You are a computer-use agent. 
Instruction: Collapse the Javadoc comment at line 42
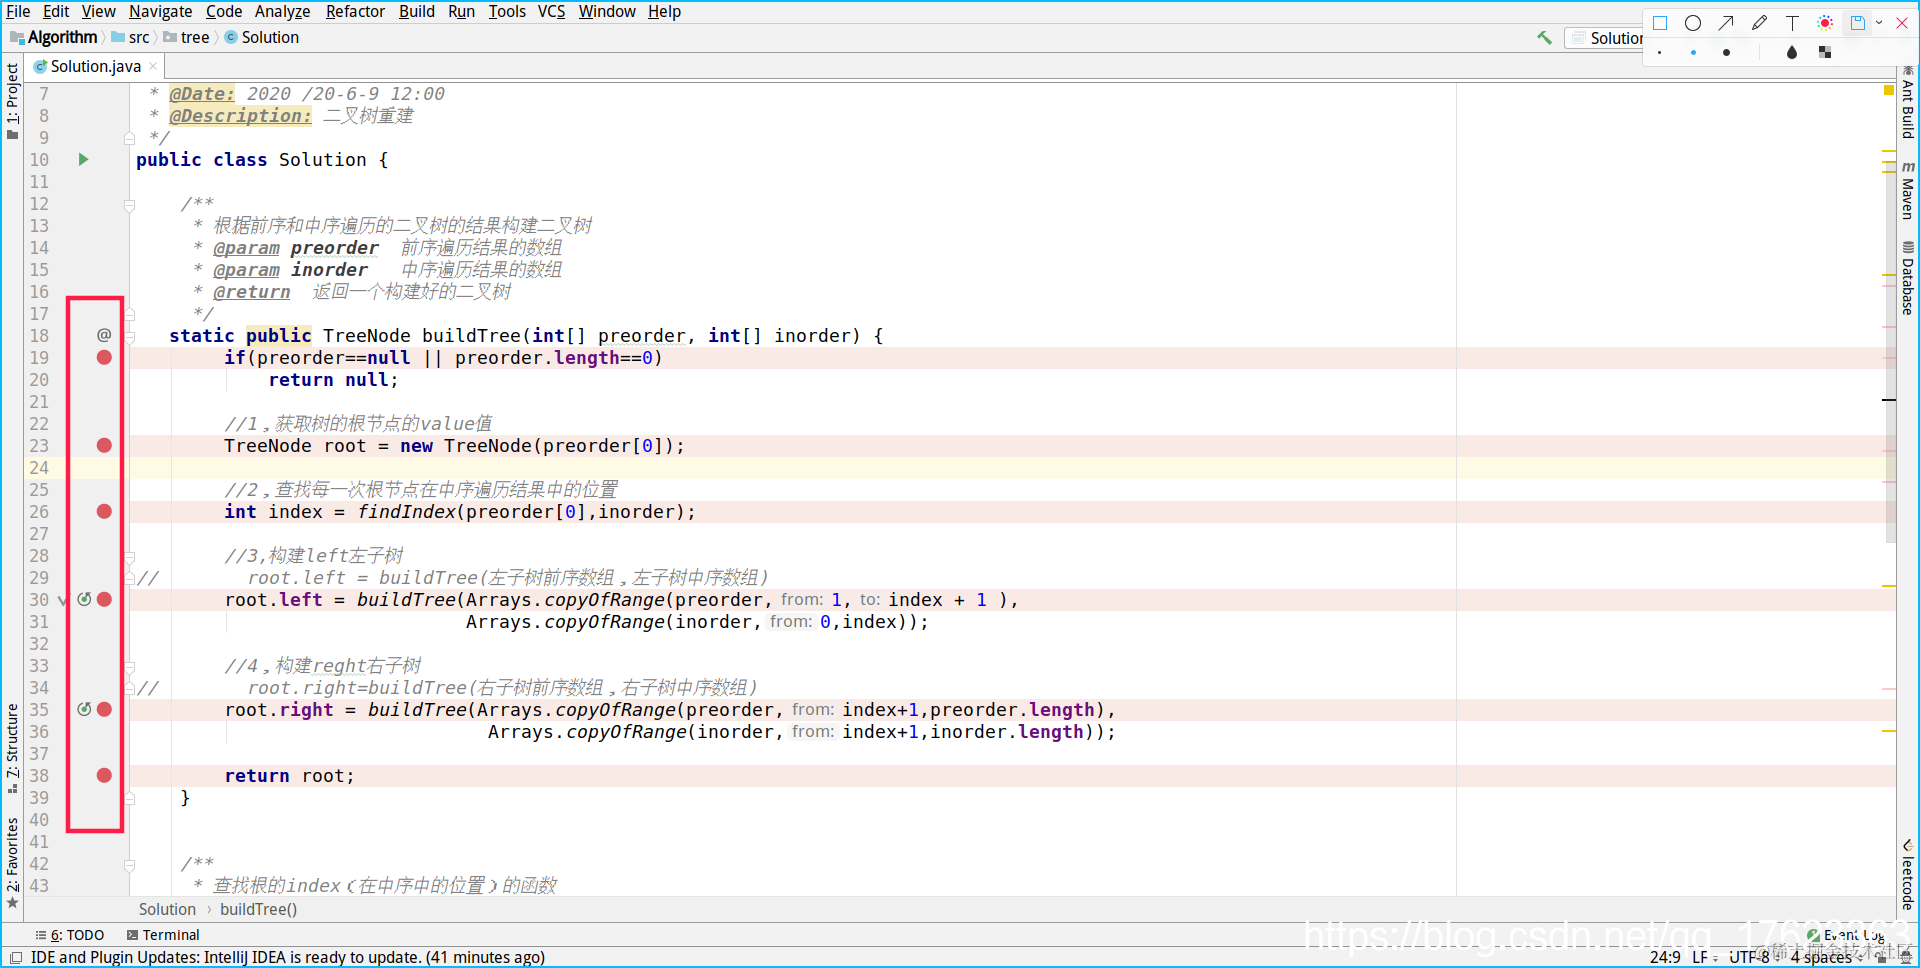coord(129,865)
